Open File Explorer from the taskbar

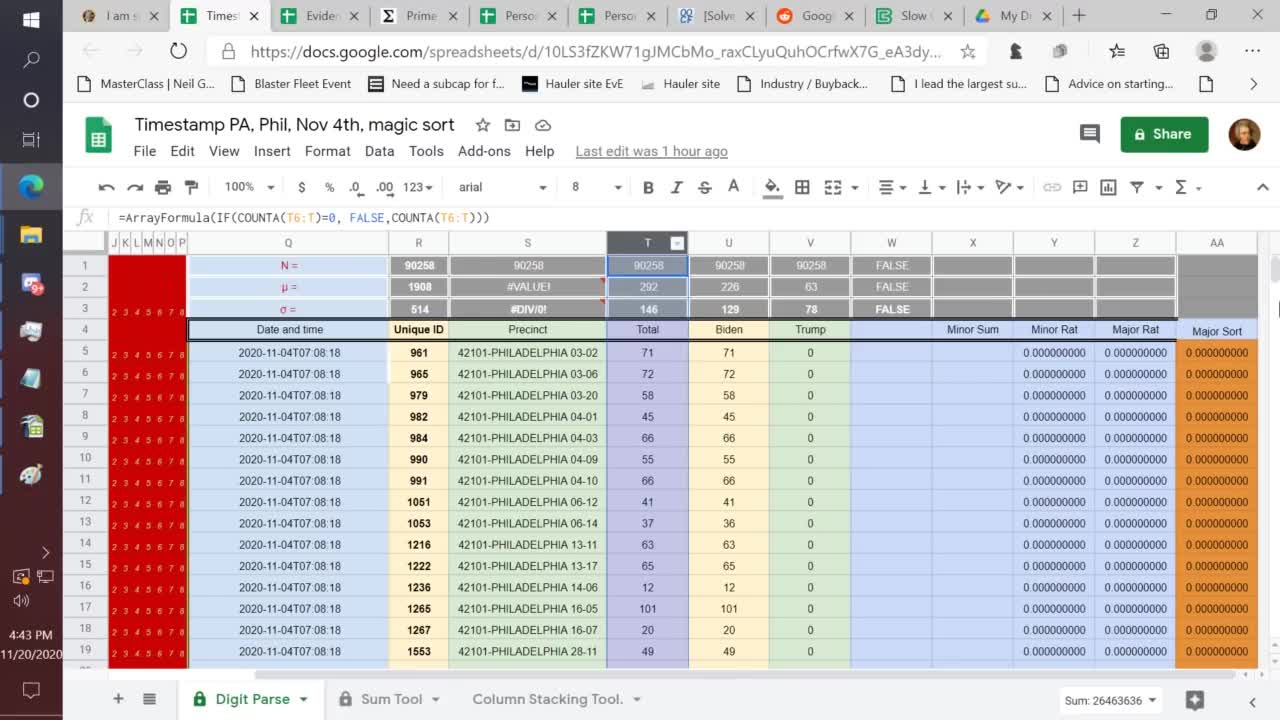pyautogui.click(x=31, y=236)
